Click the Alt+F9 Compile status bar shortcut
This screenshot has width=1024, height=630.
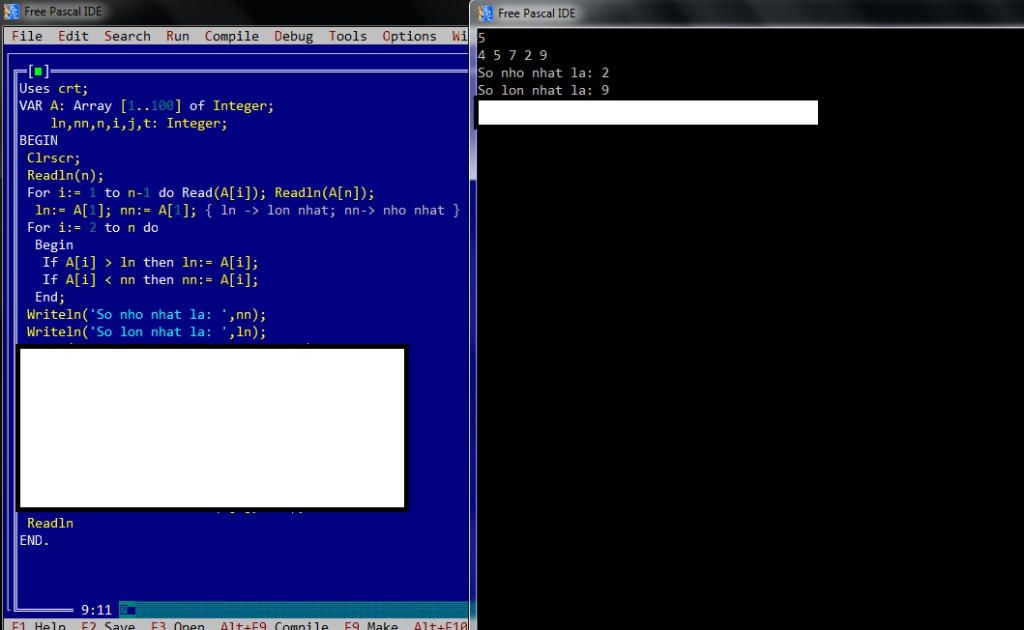point(274,625)
